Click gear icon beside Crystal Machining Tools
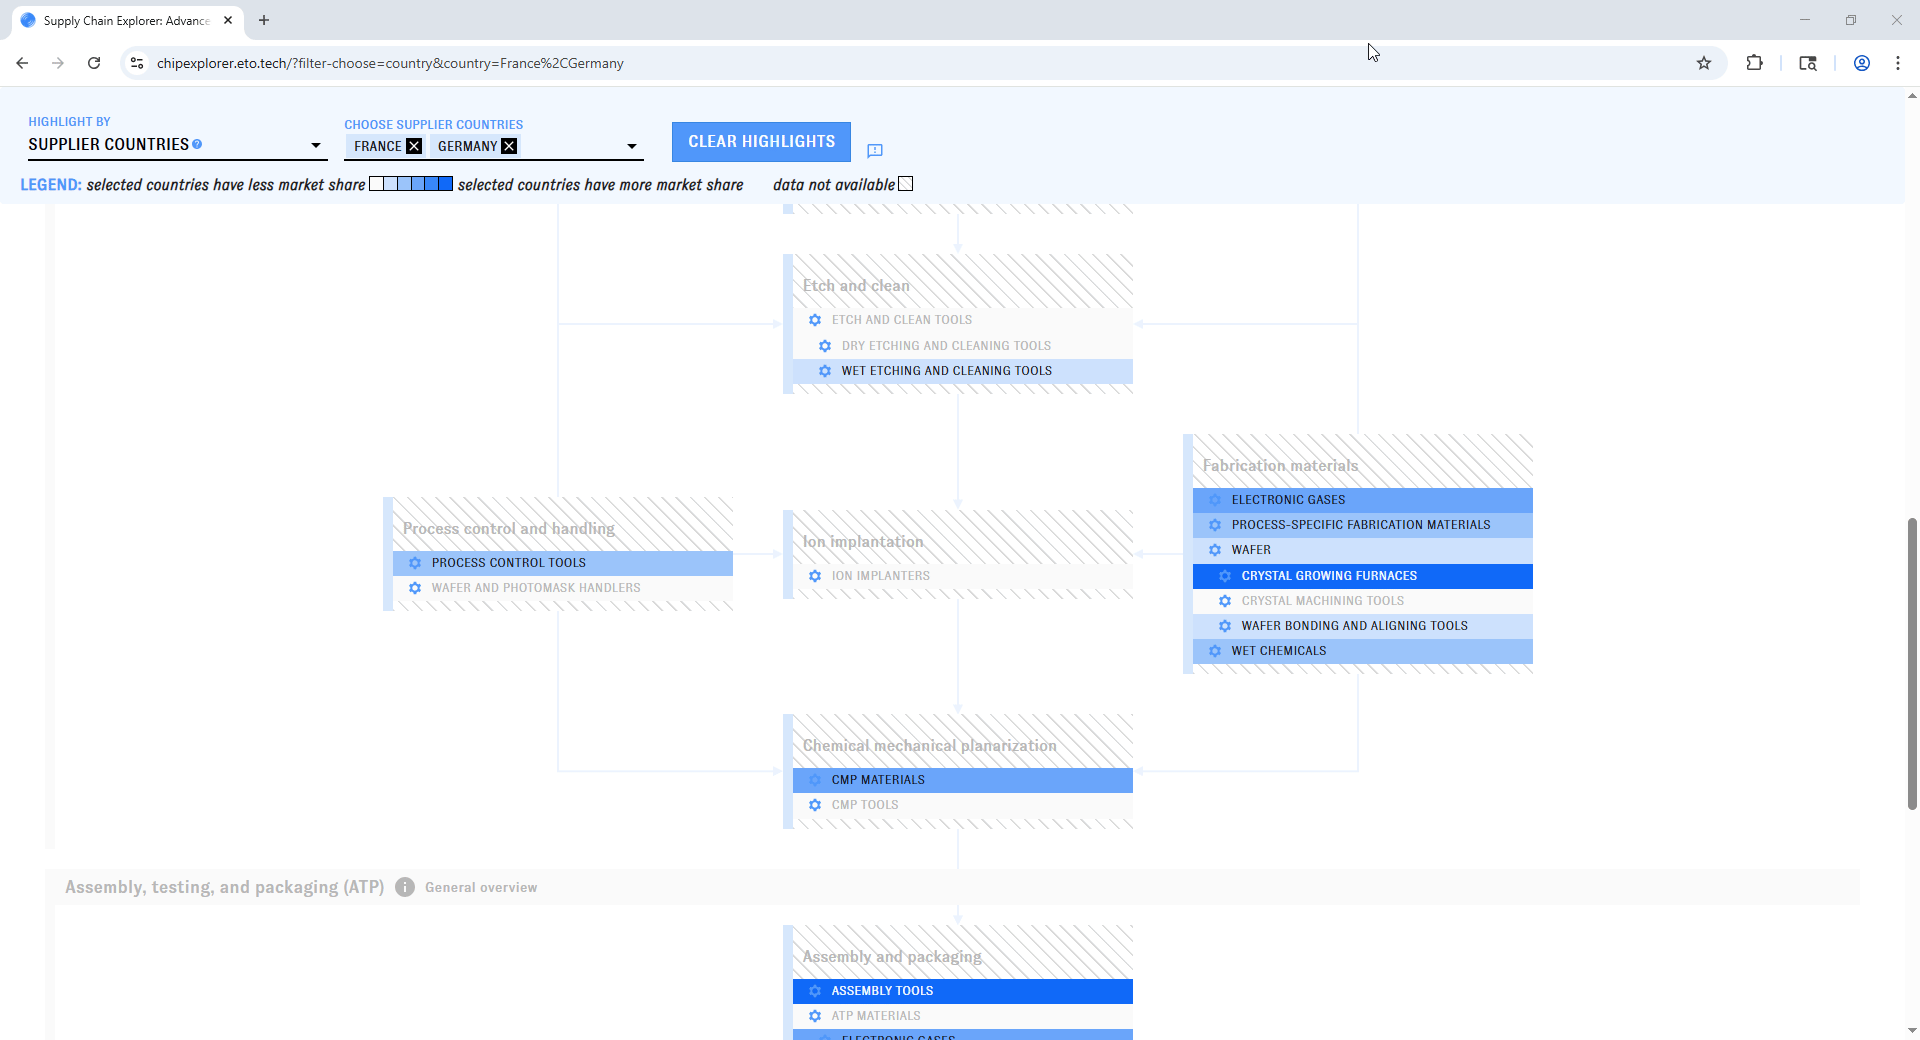Image resolution: width=1920 pixels, height=1040 pixels. [x=1225, y=601]
